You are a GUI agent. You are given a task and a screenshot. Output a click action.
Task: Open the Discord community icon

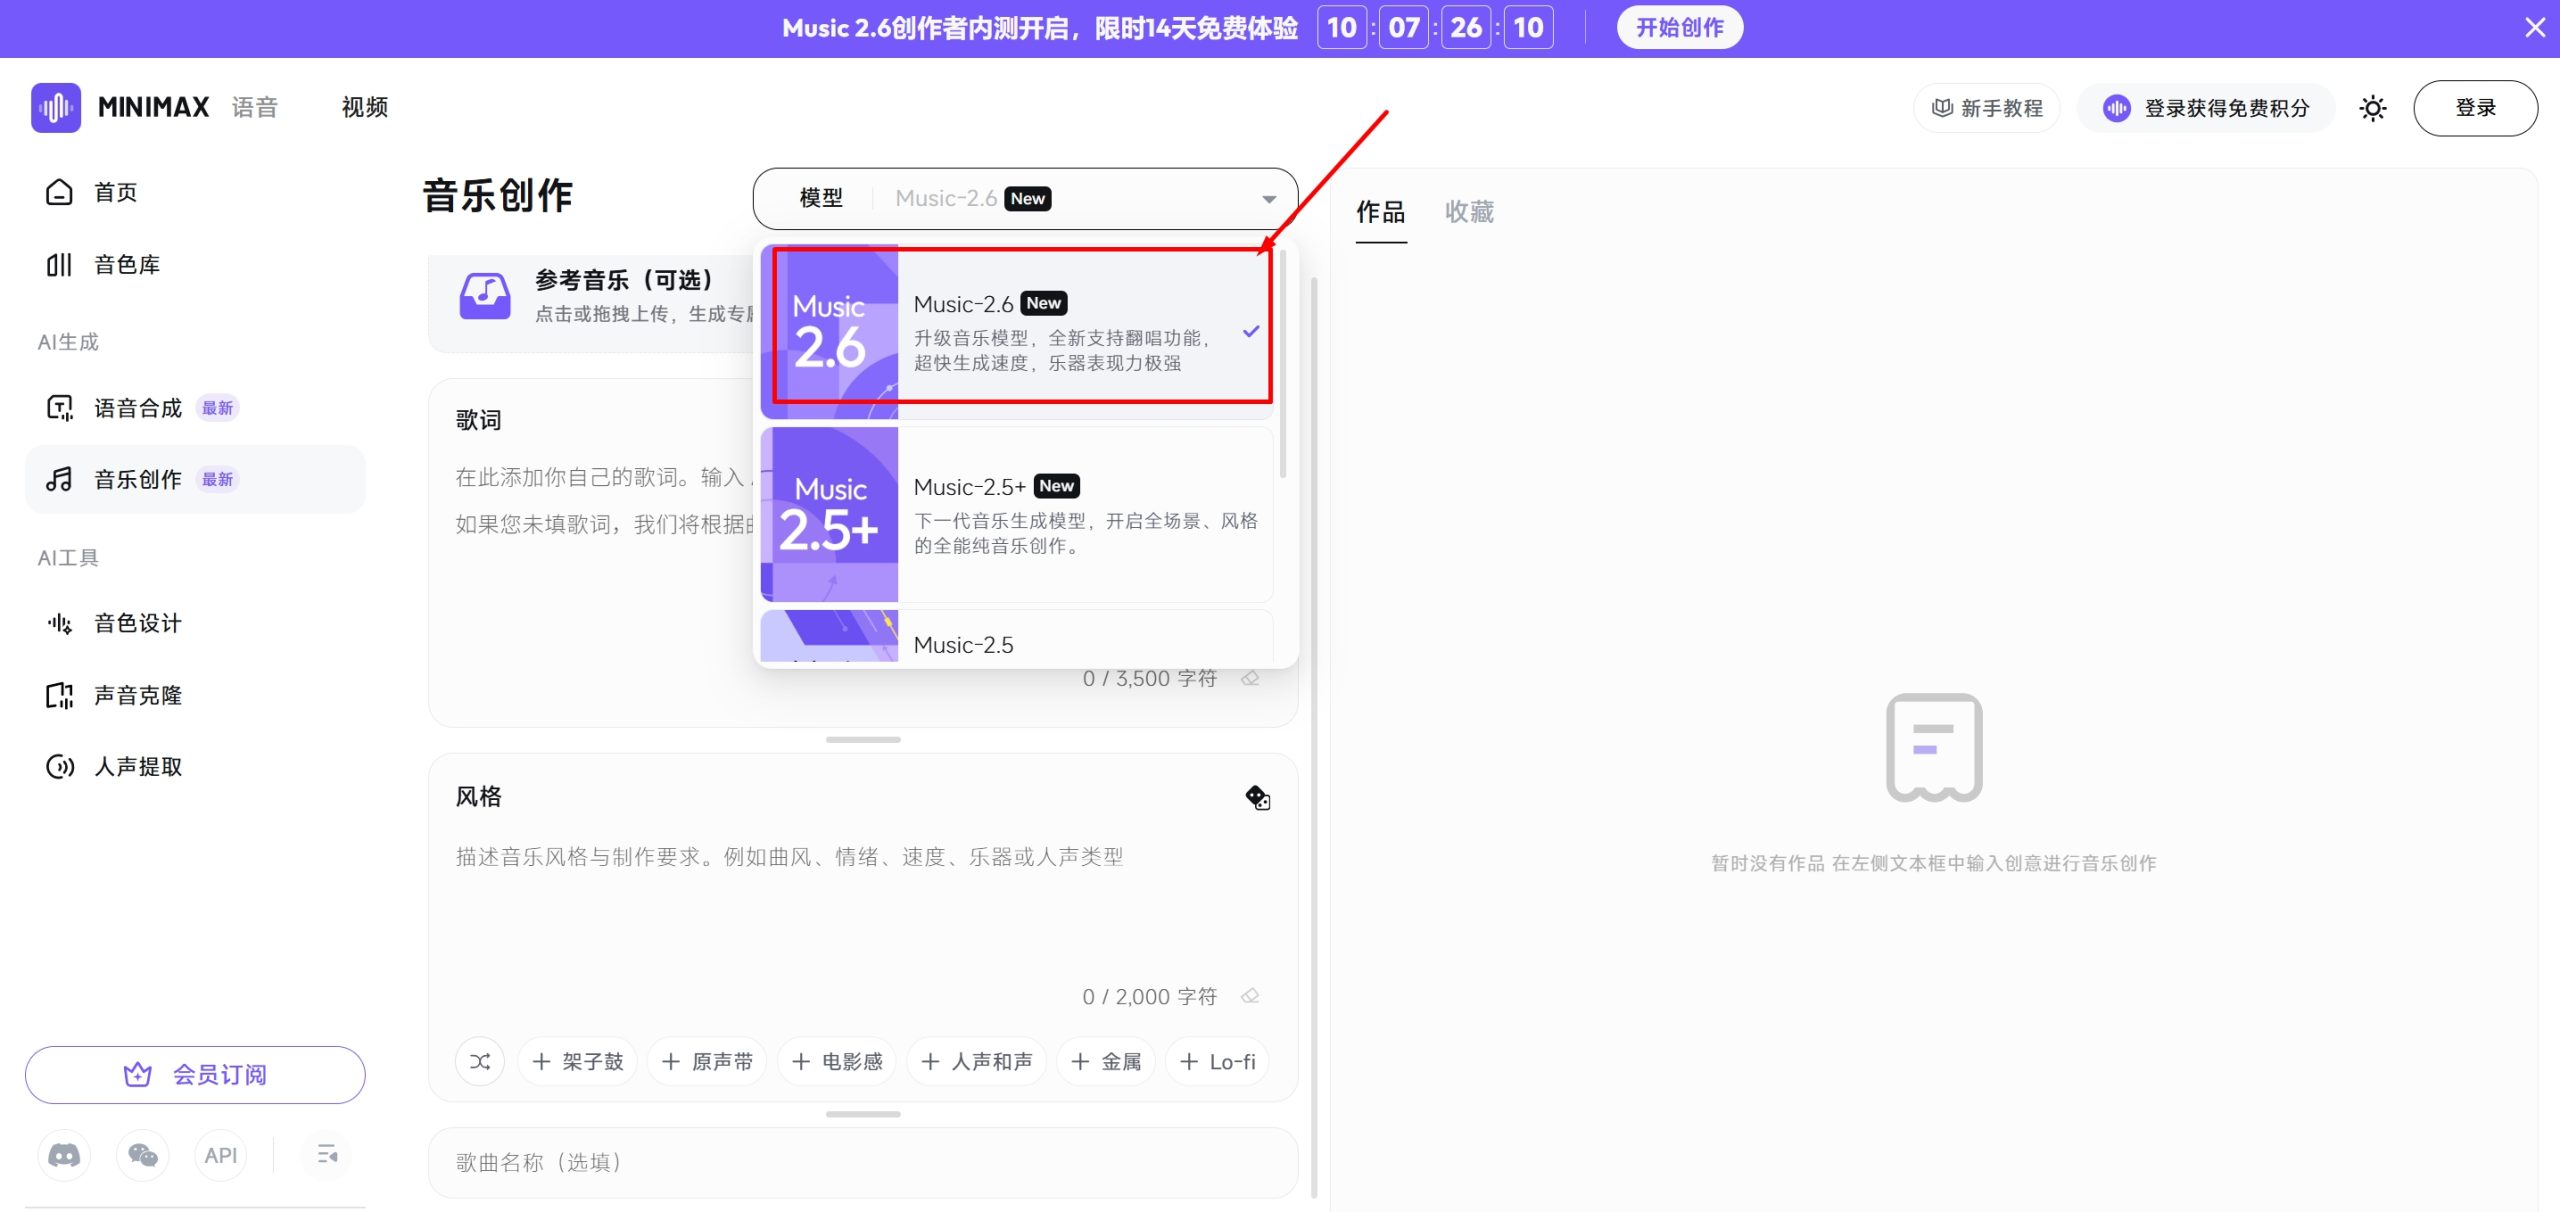pyautogui.click(x=63, y=1155)
